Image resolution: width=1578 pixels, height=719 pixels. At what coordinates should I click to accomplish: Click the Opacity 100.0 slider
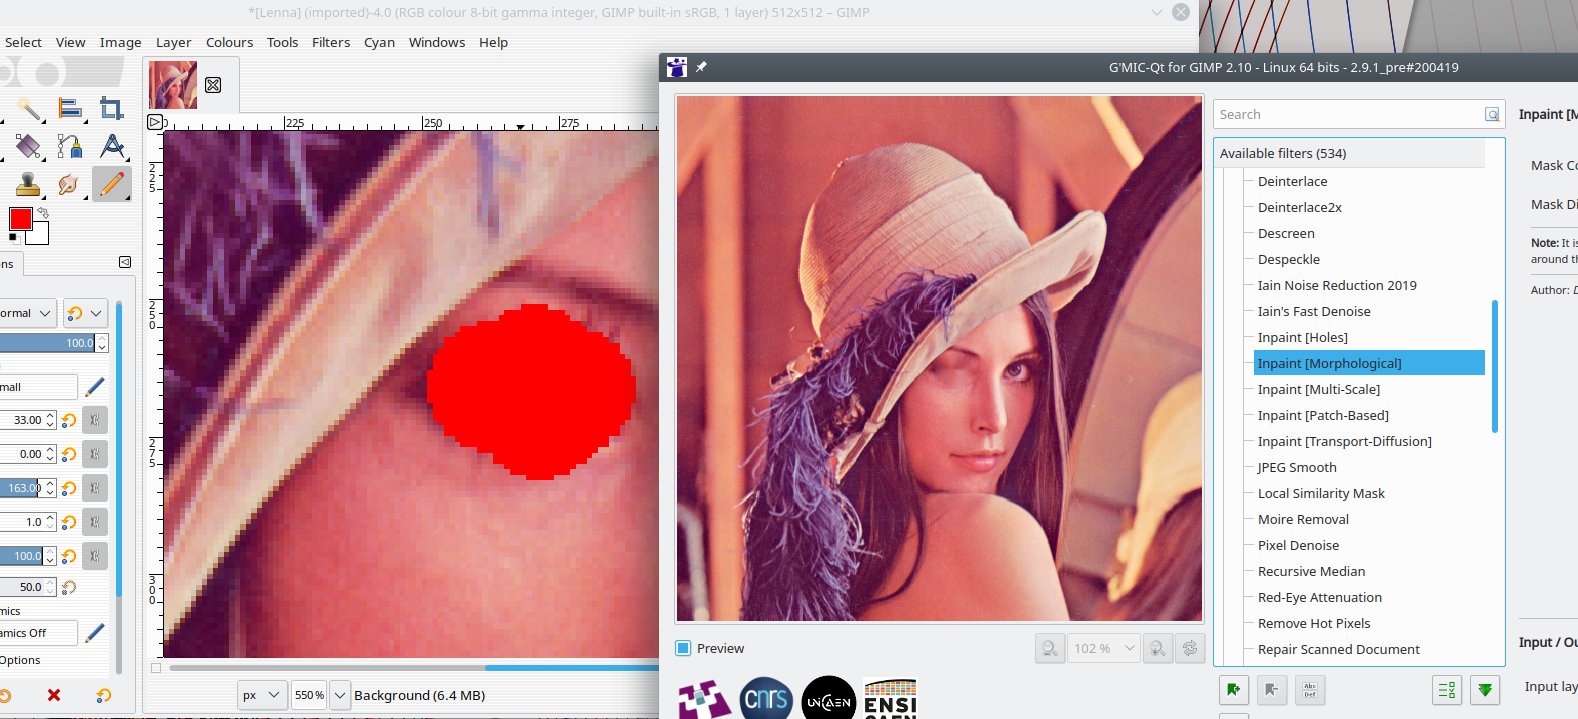(x=48, y=343)
